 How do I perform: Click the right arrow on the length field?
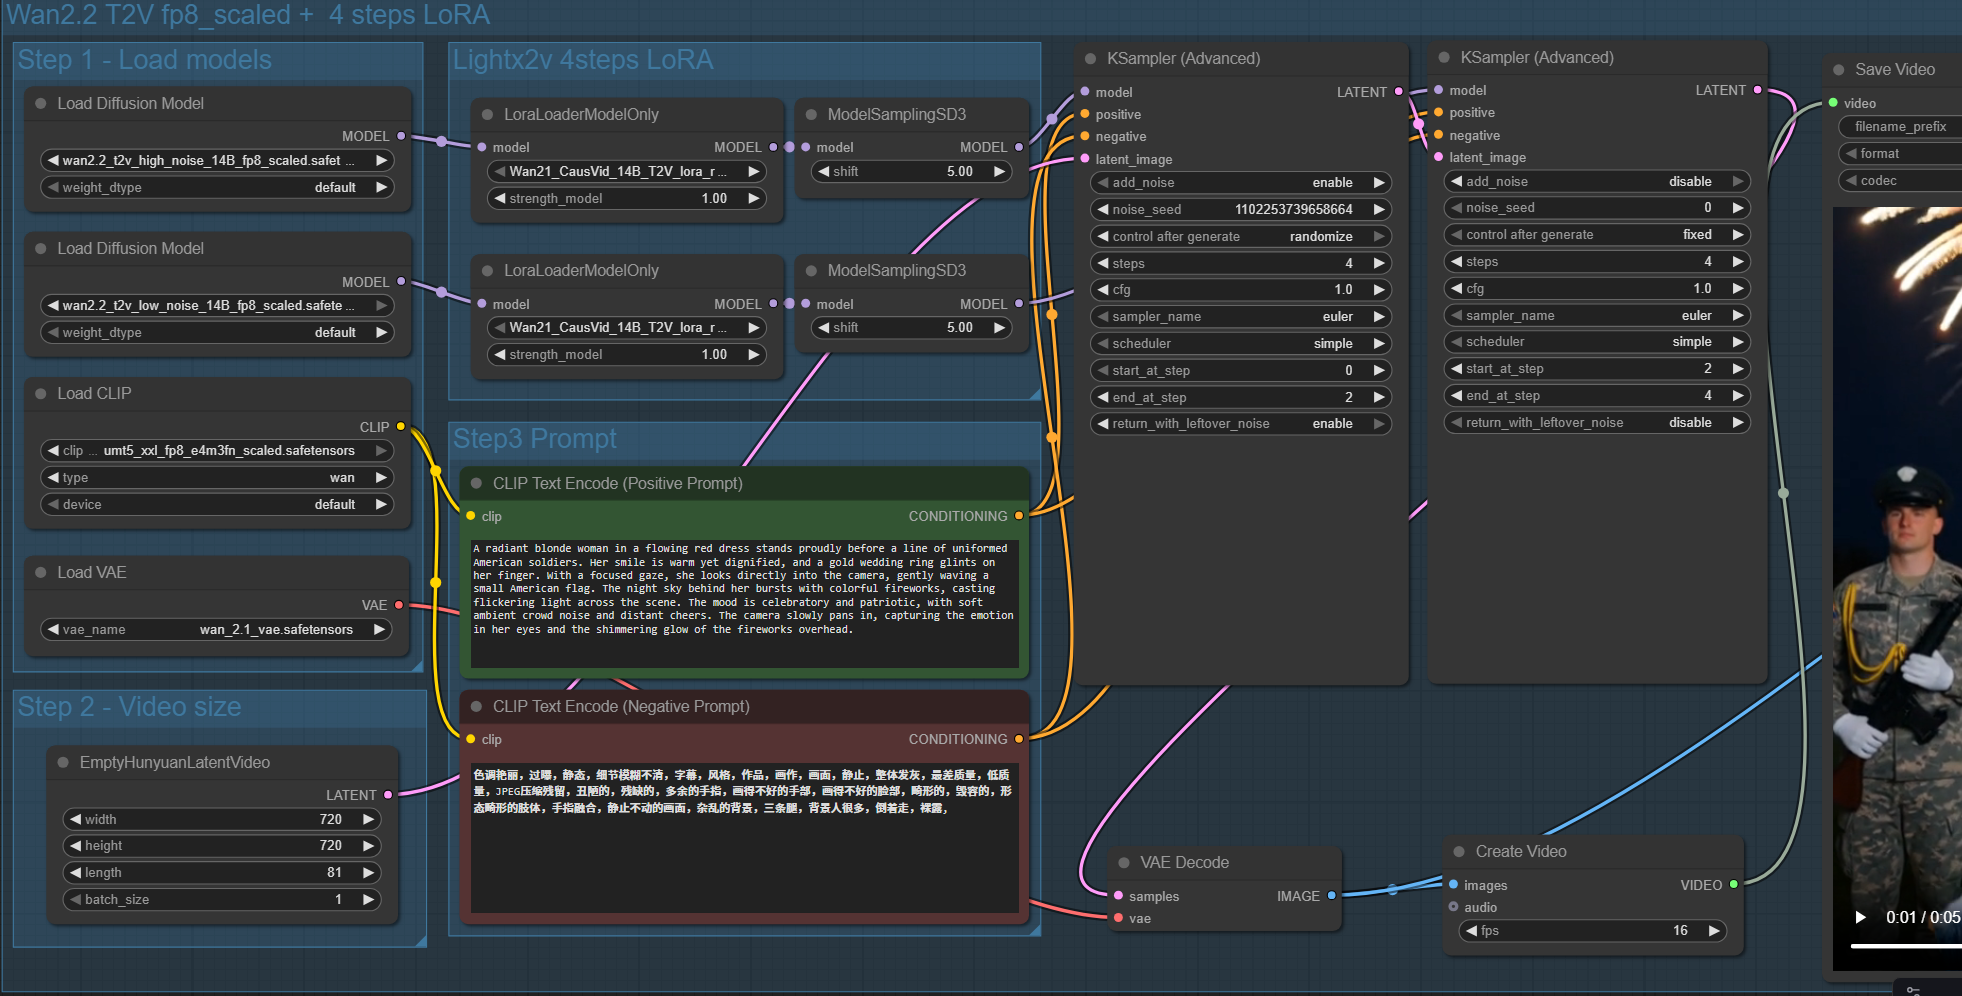pos(368,873)
